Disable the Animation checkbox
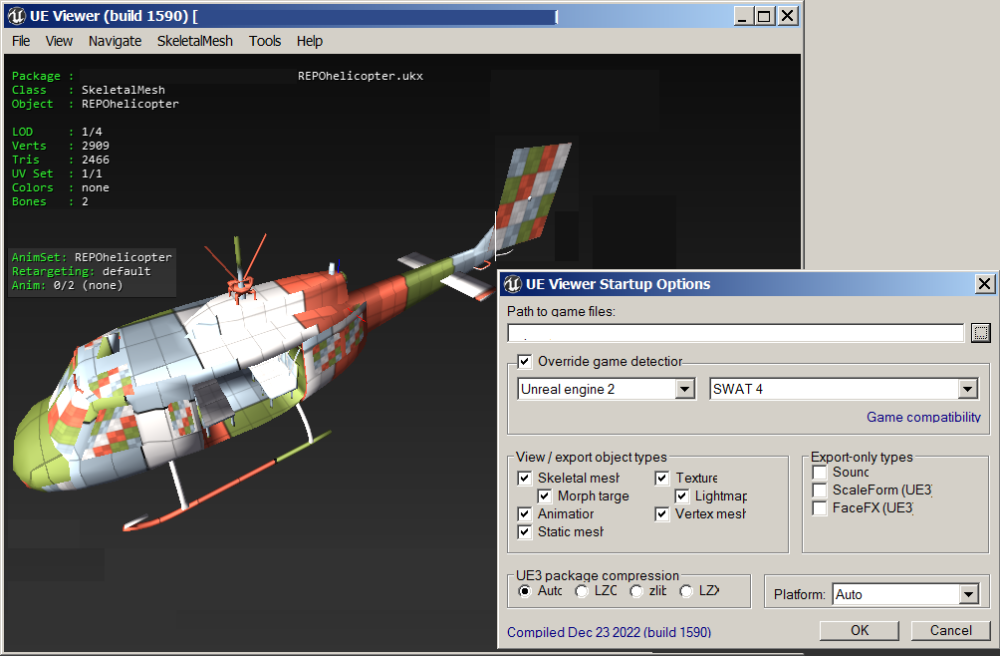1000x656 pixels. click(x=524, y=513)
